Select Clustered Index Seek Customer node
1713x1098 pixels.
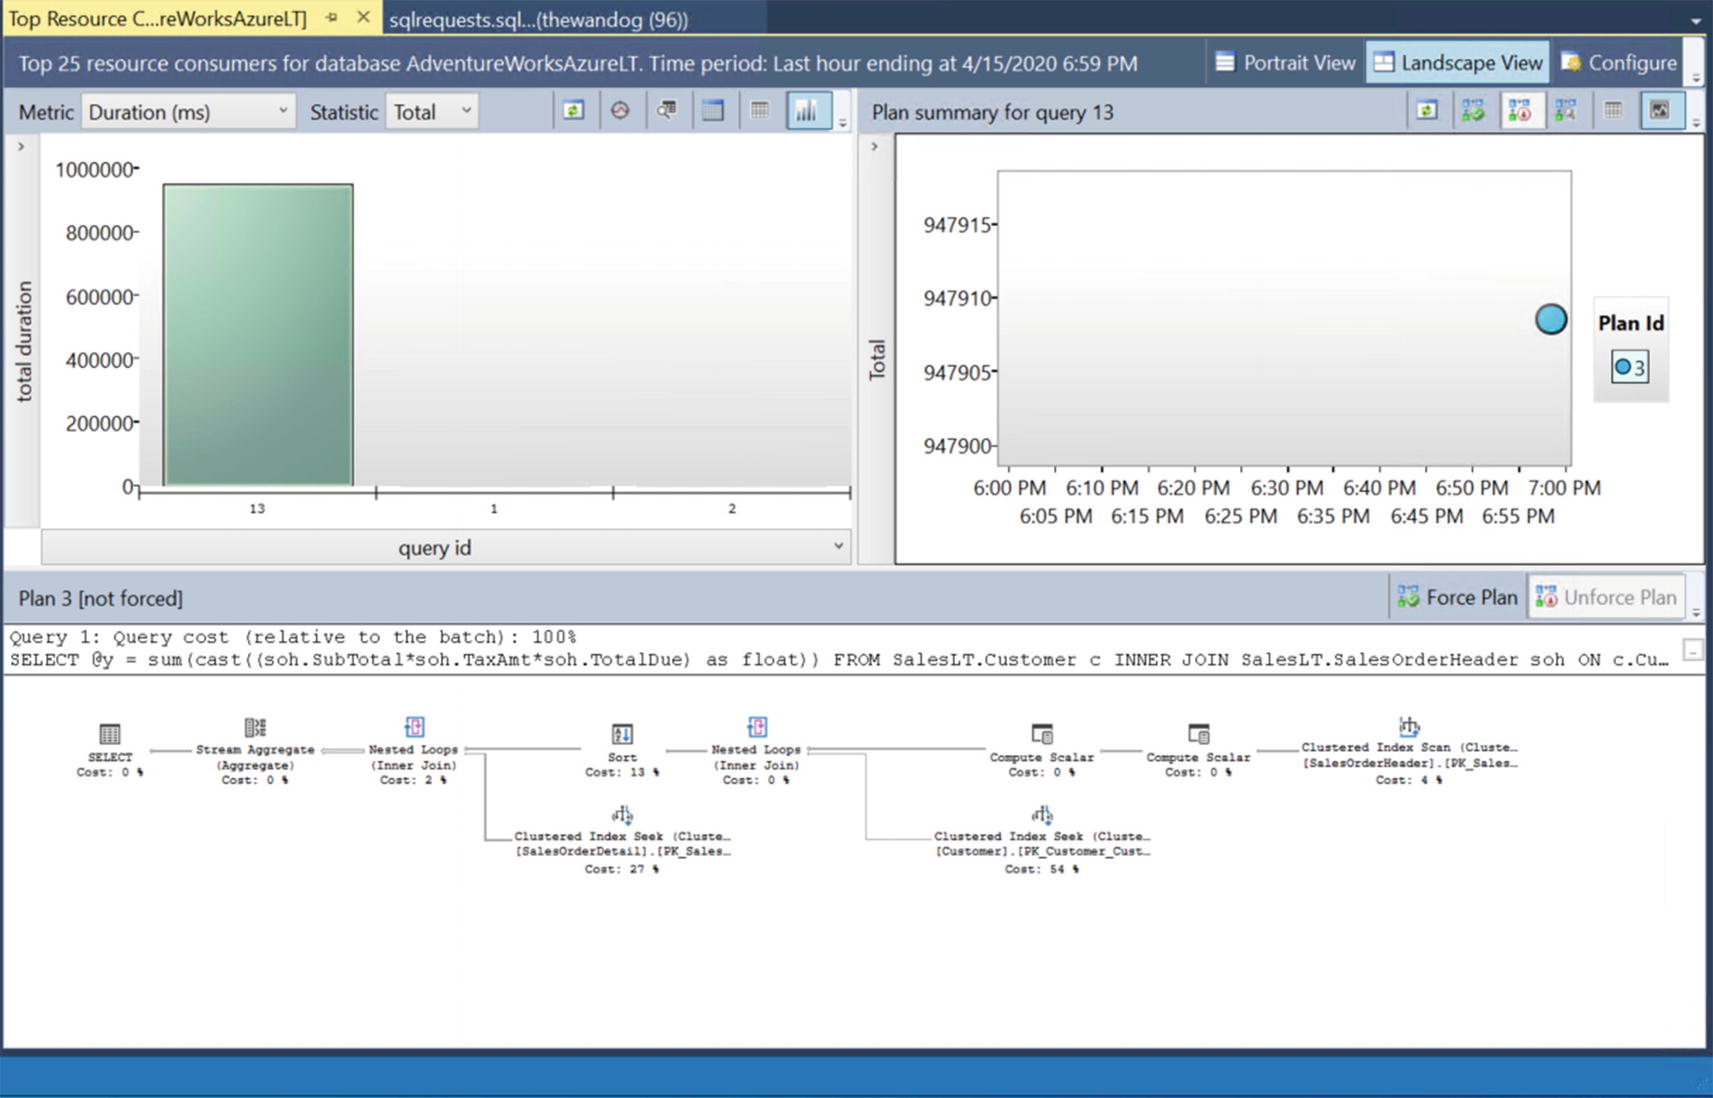[x=1042, y=840]
